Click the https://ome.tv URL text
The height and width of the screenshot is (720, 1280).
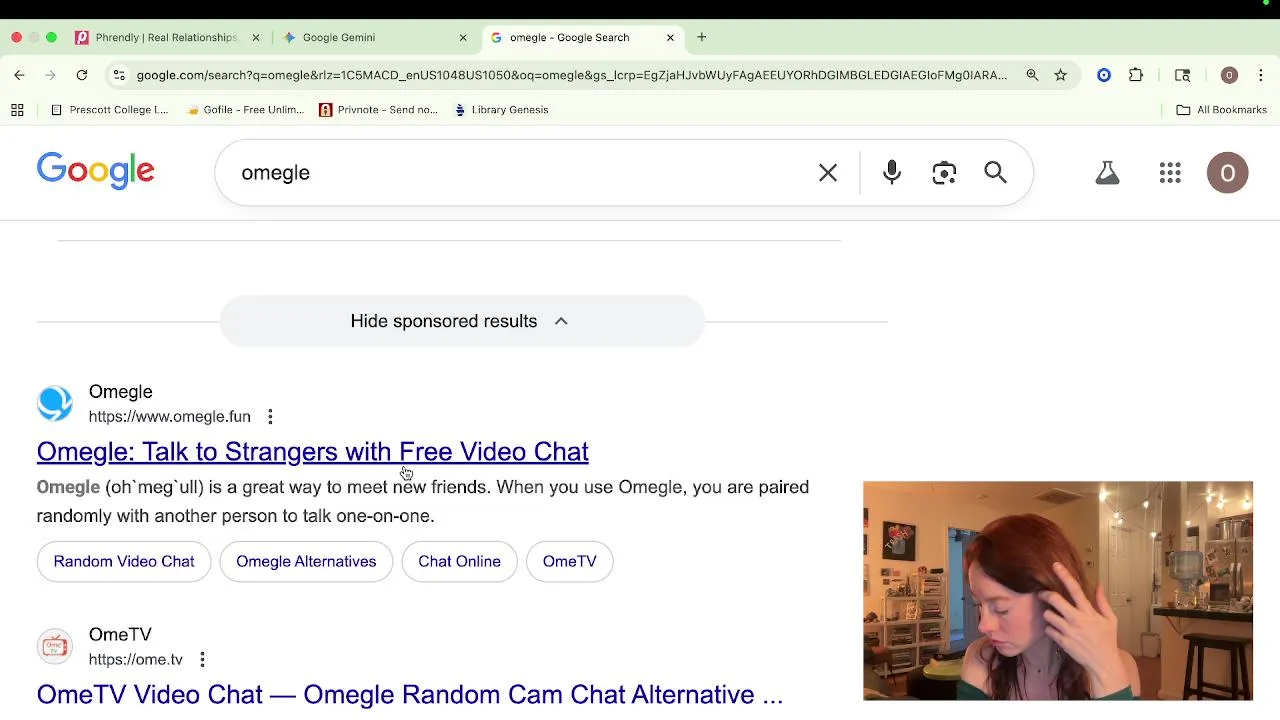pyautogui.click(x=136, y=660)
